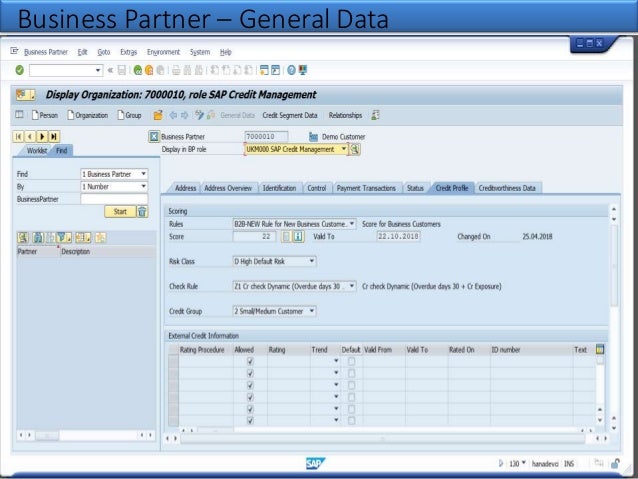
Task: Open the By '1 Number' dropdown
Action: coord(144,186)
